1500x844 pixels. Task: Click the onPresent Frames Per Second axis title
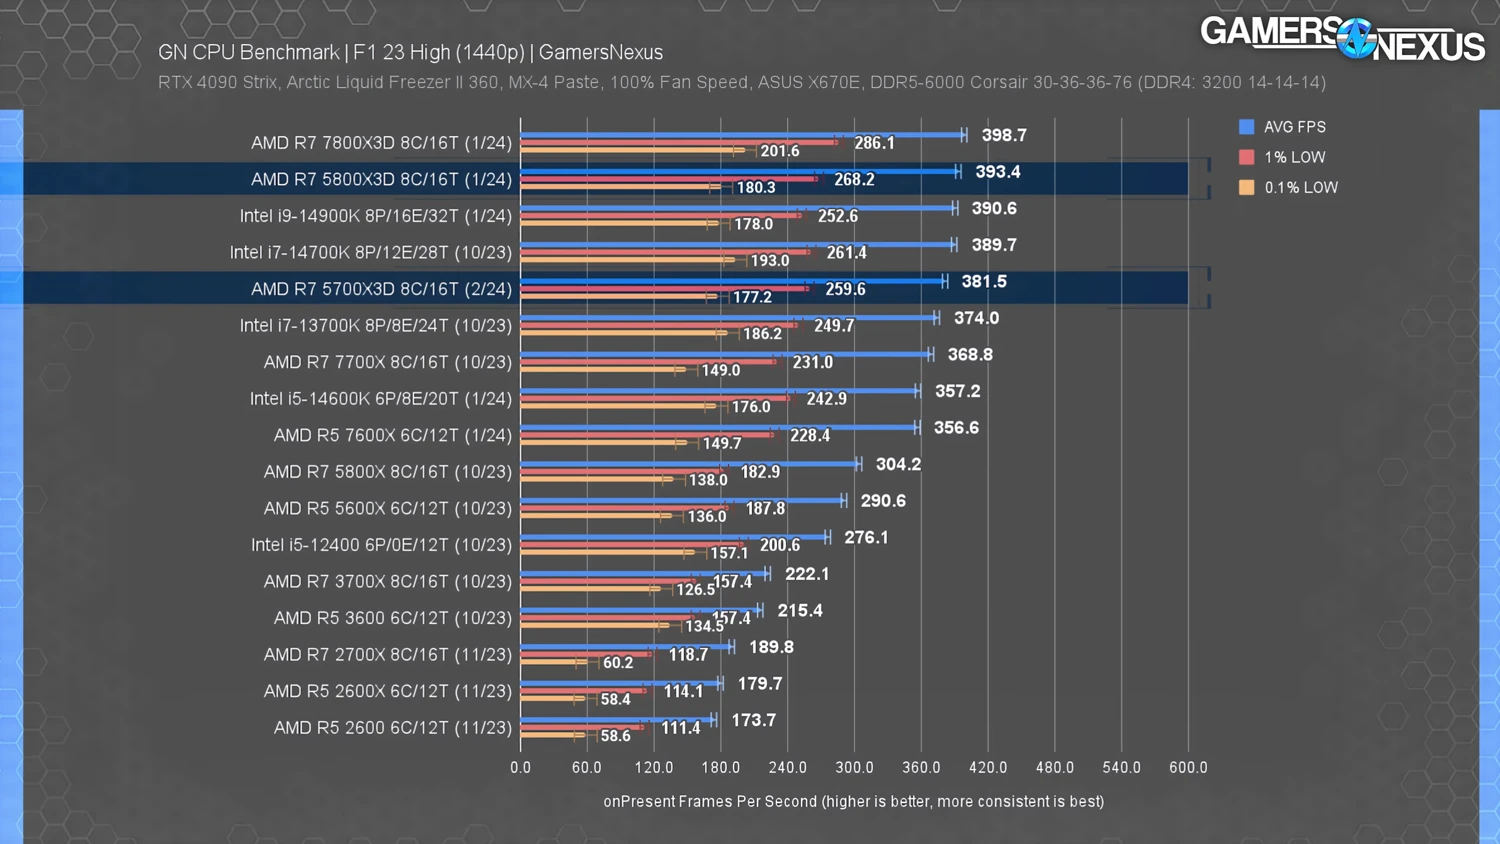[854, 802]
